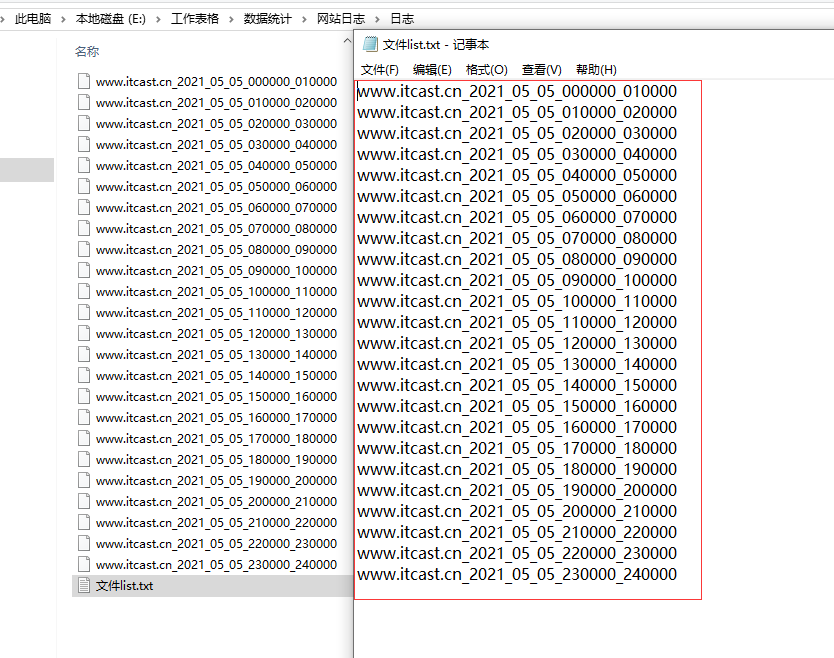Click file icon of www.itcast.cn_2021_05_05_080000_090000 in Explorer
Screen dimensions: 834x658
click(84, 249)
